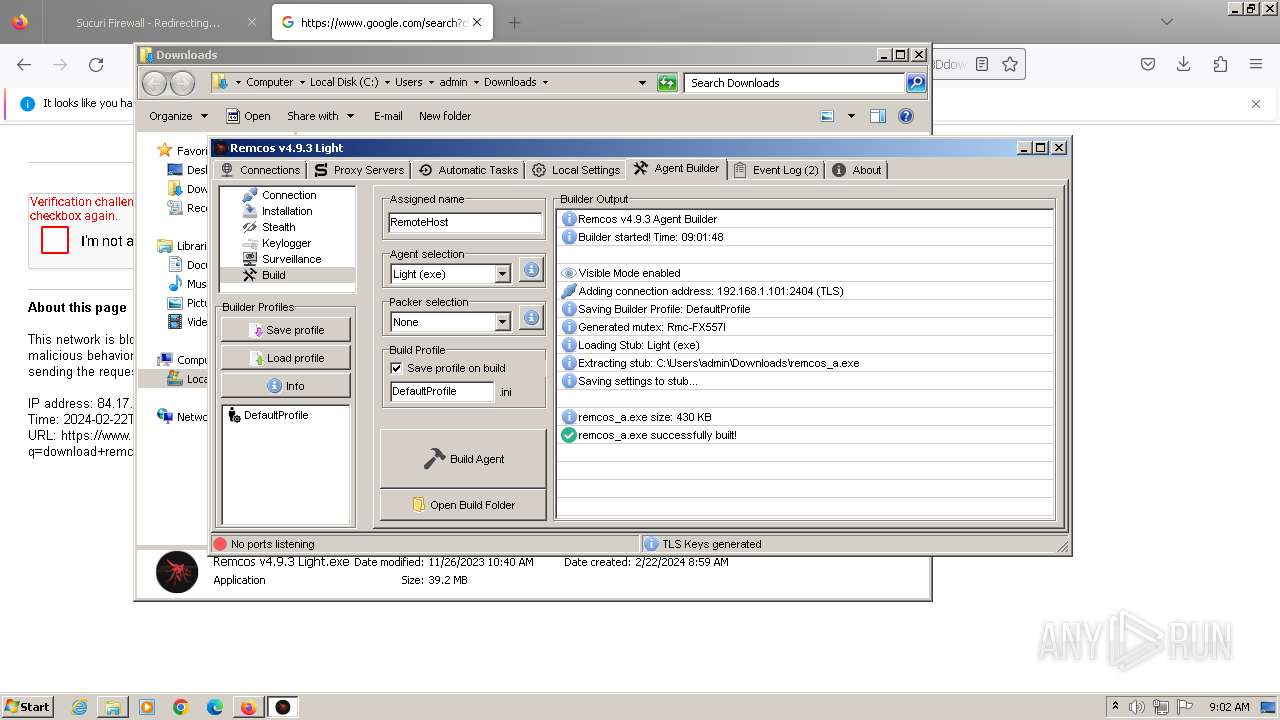Click the Firefox back arrow

[x=24, y=64]
